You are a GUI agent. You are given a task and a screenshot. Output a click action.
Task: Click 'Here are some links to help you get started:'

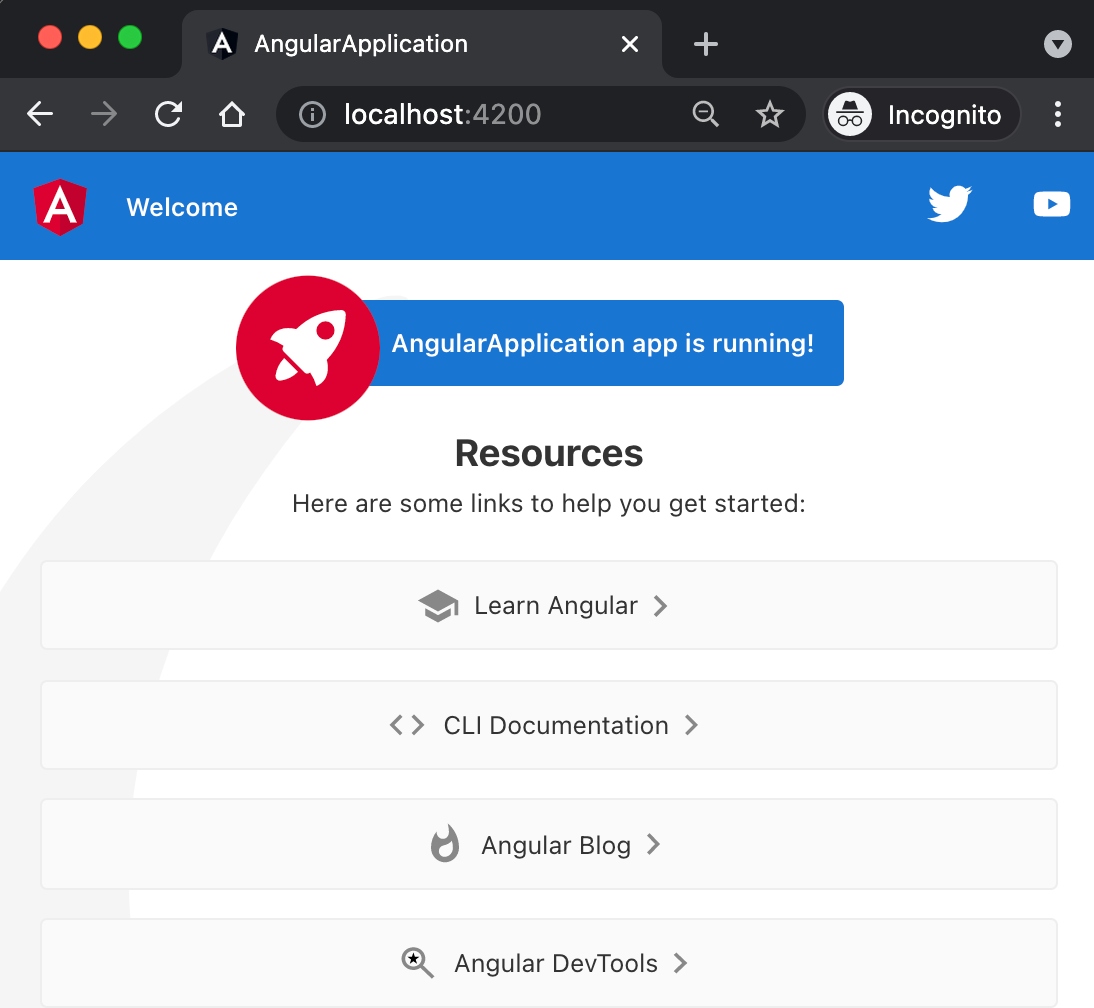tap(549, 503)
